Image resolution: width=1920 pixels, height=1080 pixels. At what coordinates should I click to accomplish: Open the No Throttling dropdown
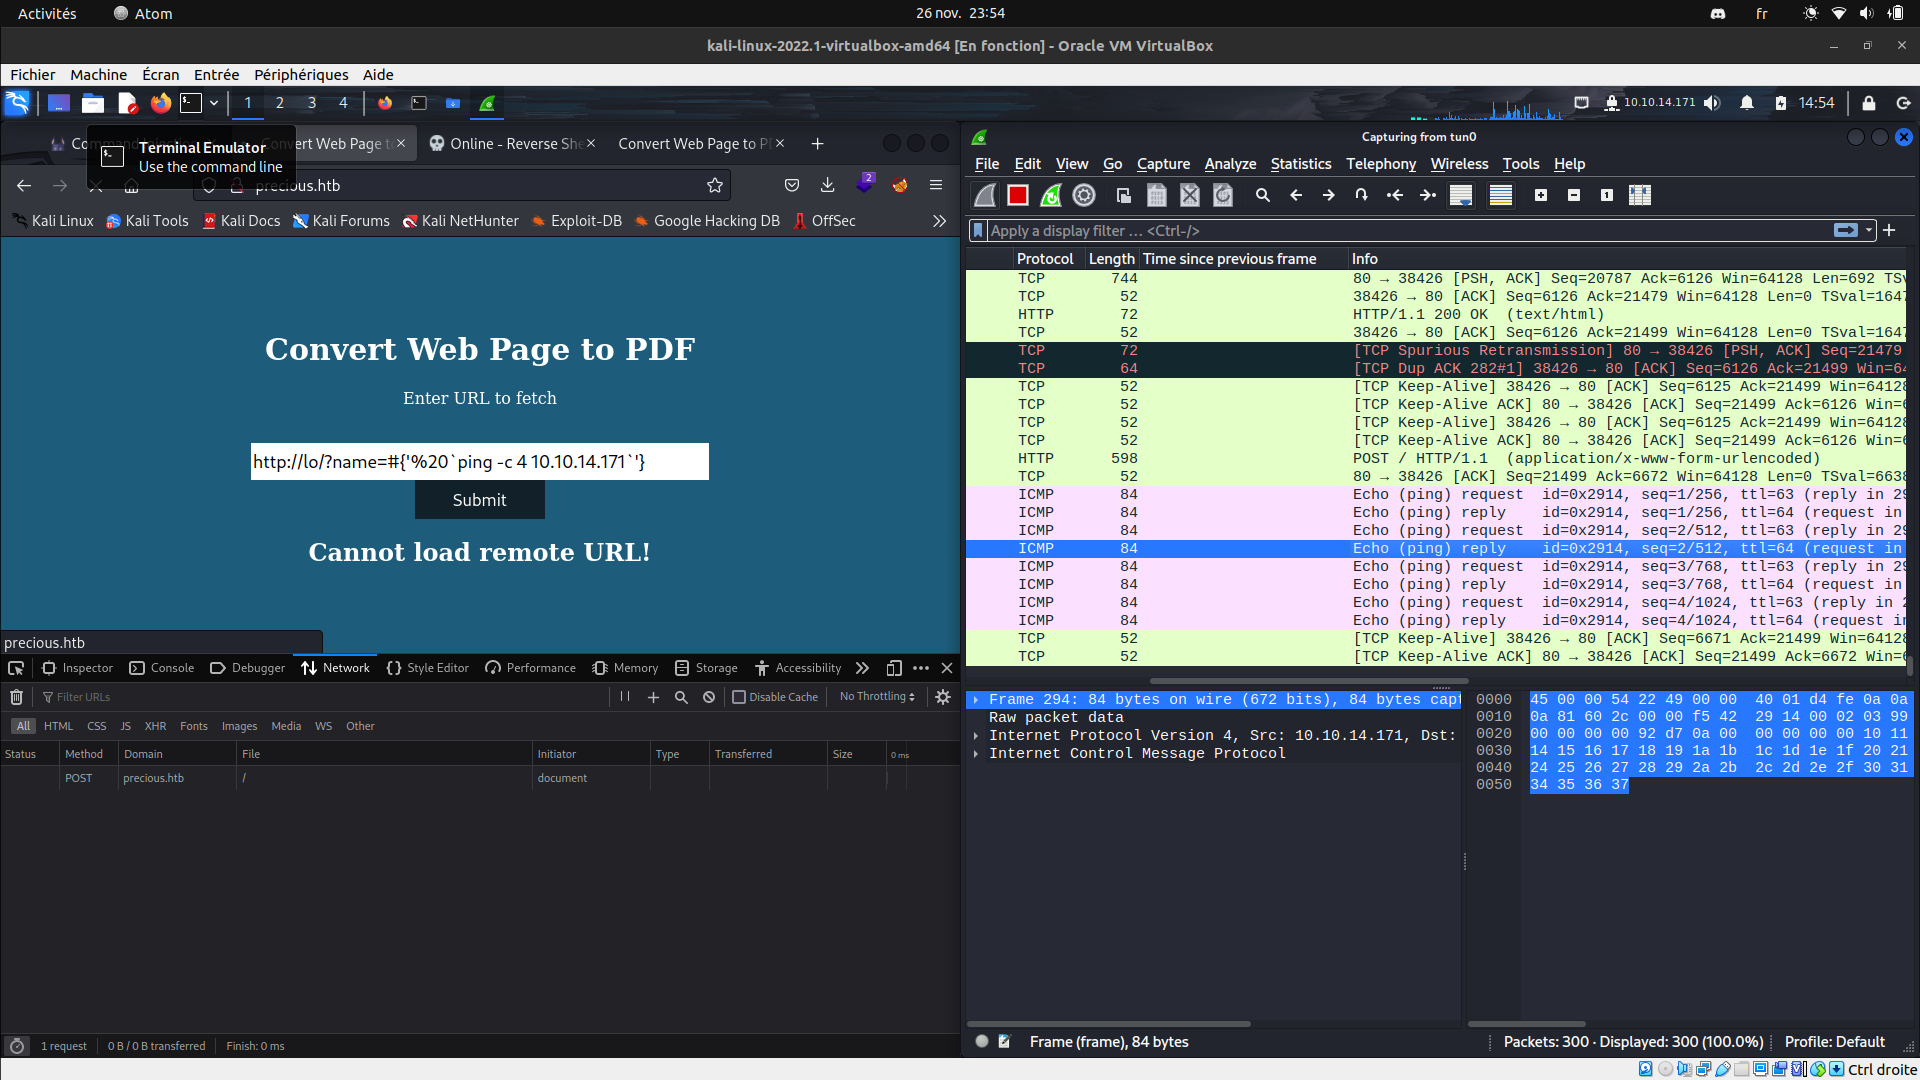point(877,697)
